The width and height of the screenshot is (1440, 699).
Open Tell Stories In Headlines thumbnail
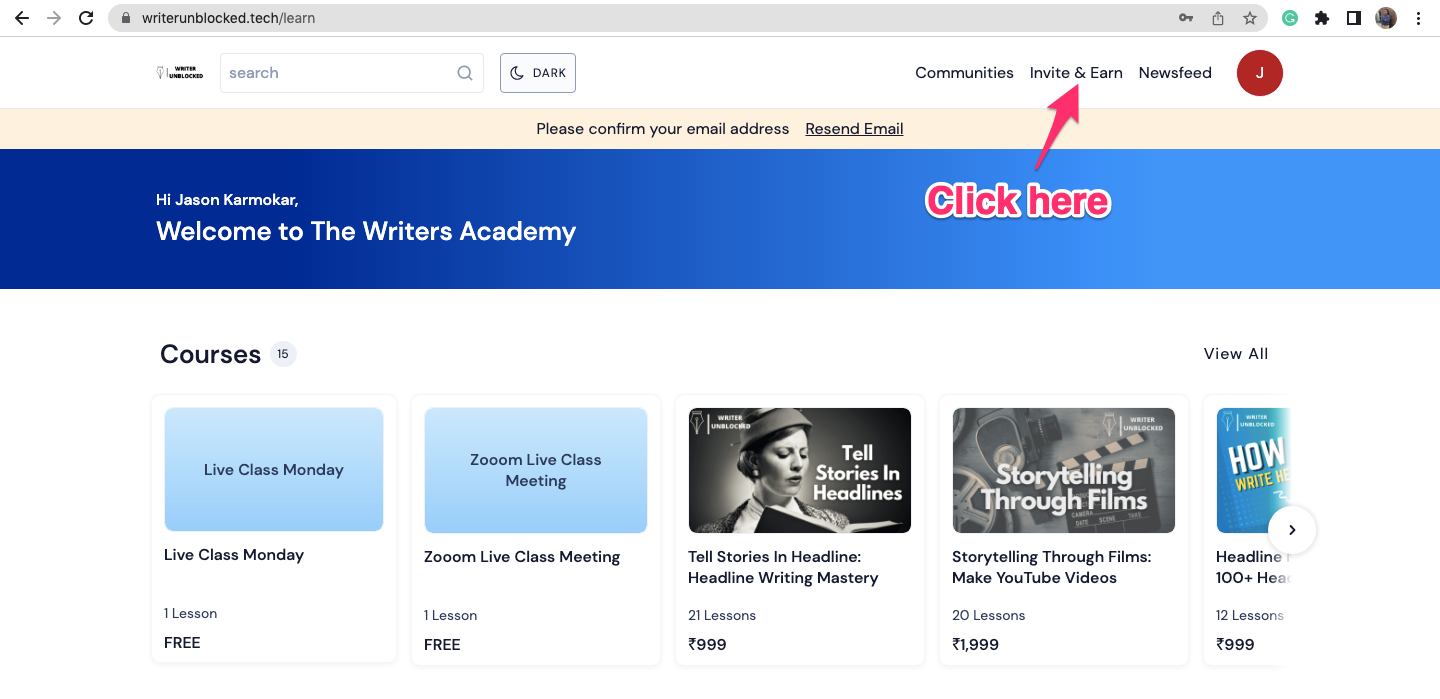(x=800, y=470)
